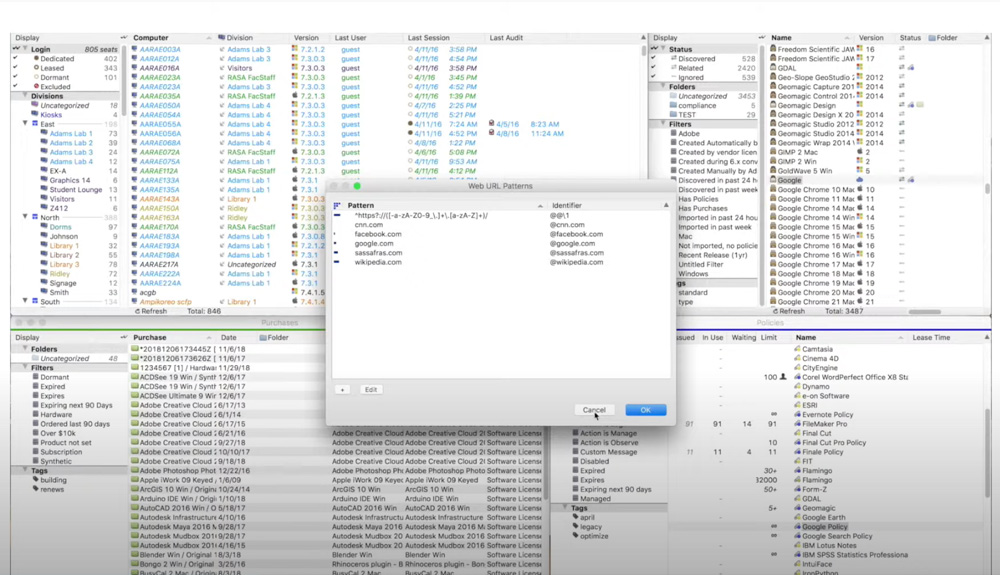
Task: Click the renews tag icon in Purchases
Action: pyautogui.click(x=36, y=489)
